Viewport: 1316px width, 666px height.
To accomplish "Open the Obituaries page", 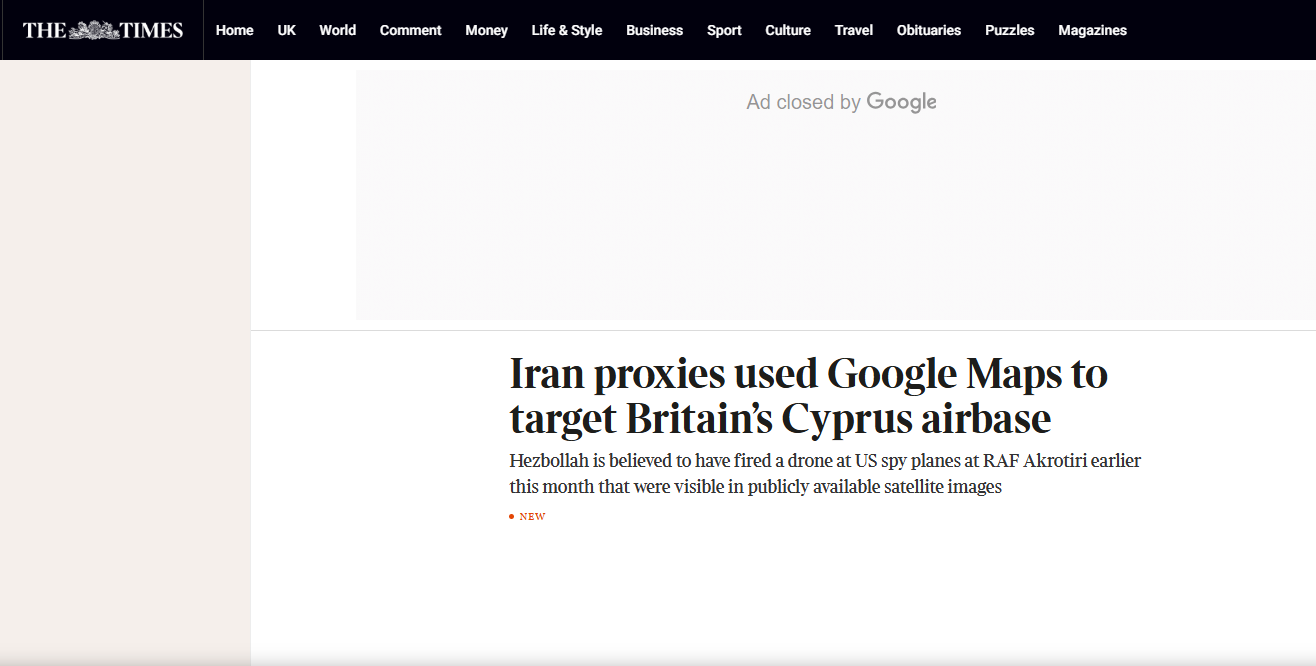I will pyautogui.click(x=928, y=30).
